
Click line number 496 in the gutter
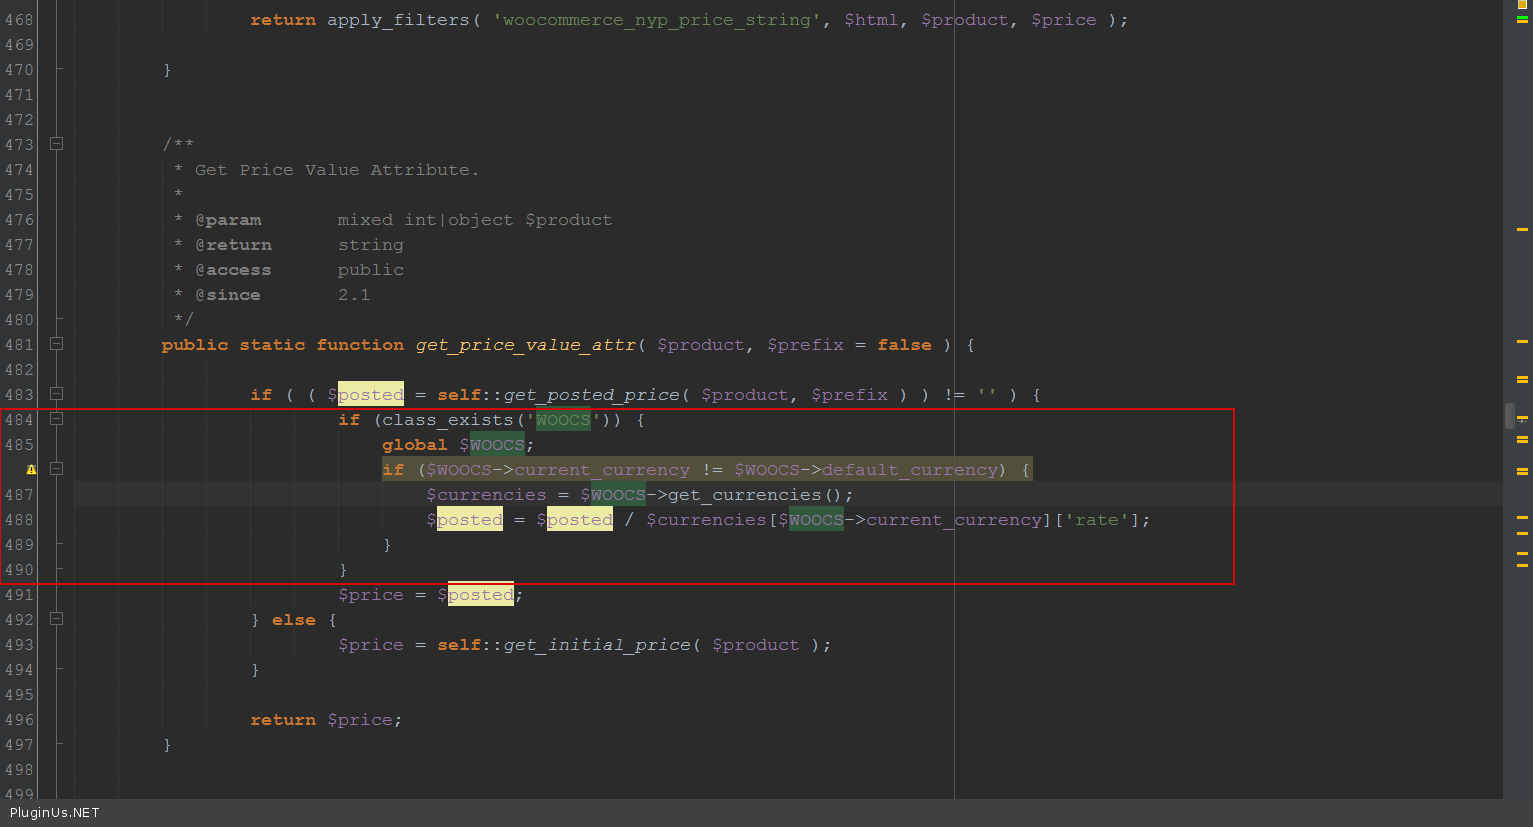tap(19, 720)
